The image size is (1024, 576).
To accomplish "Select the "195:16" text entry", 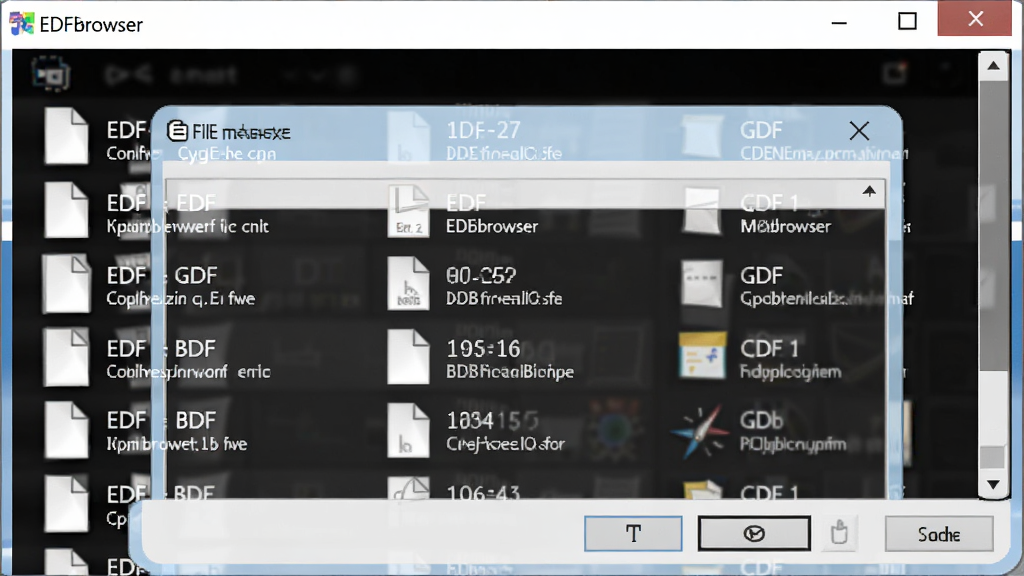I will pyautogui.click(x=483, y=349).
